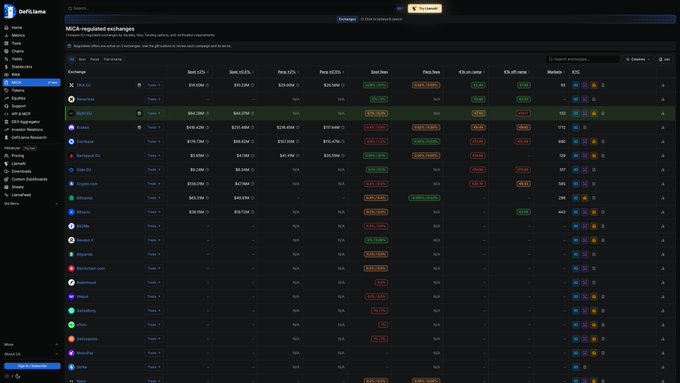Open Investor Relations in the sidebar

(27, 129)
